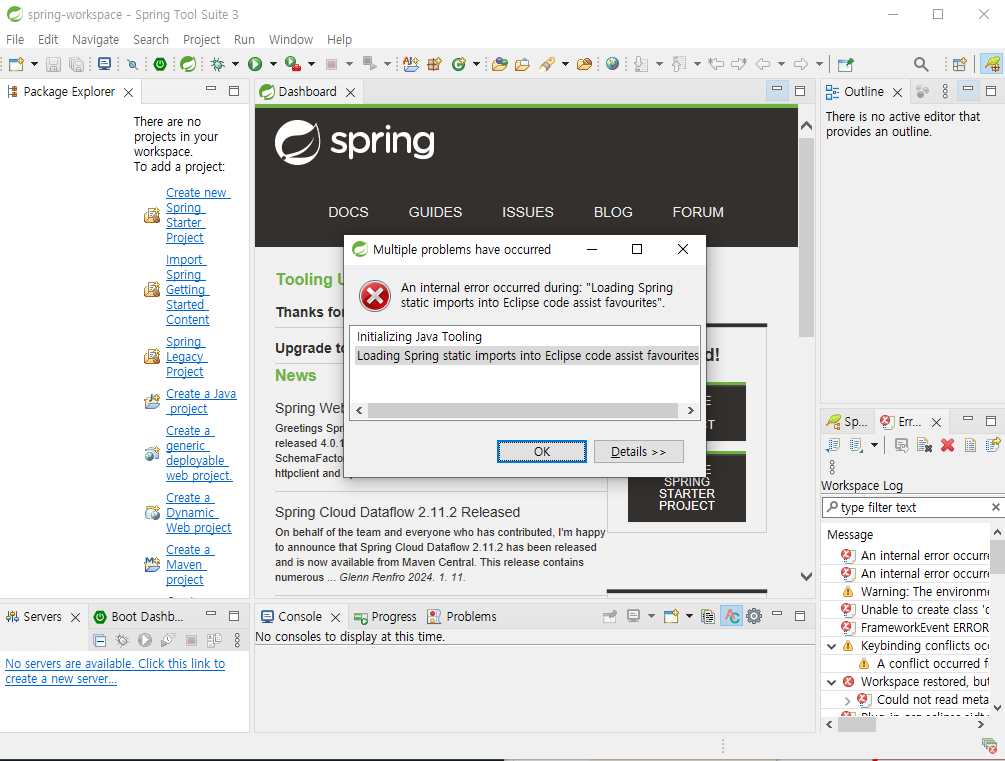The image size is (1005, 761).
Task: Switch to the Boot Dashboard tab
Action: 138,616
